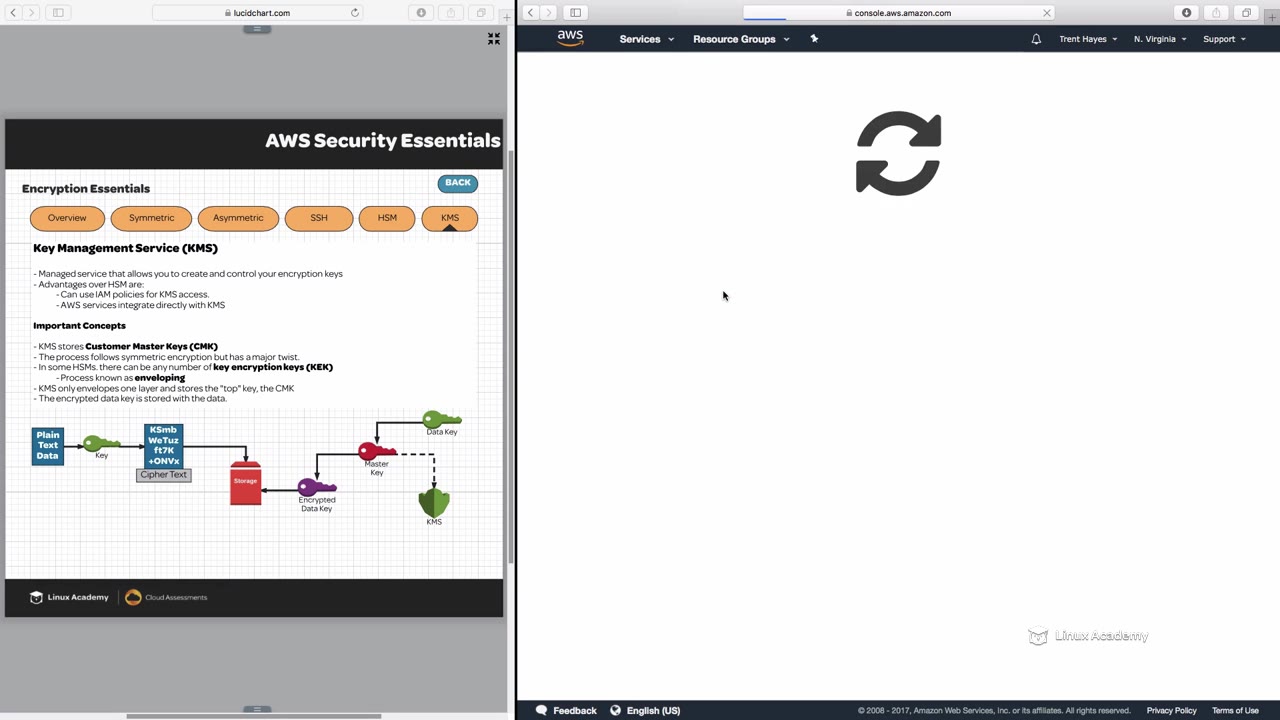Image resolution: width=1280 pixels, height=720 pixels.
Task: Click the Feedback button in AWS footer
Action: (566, 710)
